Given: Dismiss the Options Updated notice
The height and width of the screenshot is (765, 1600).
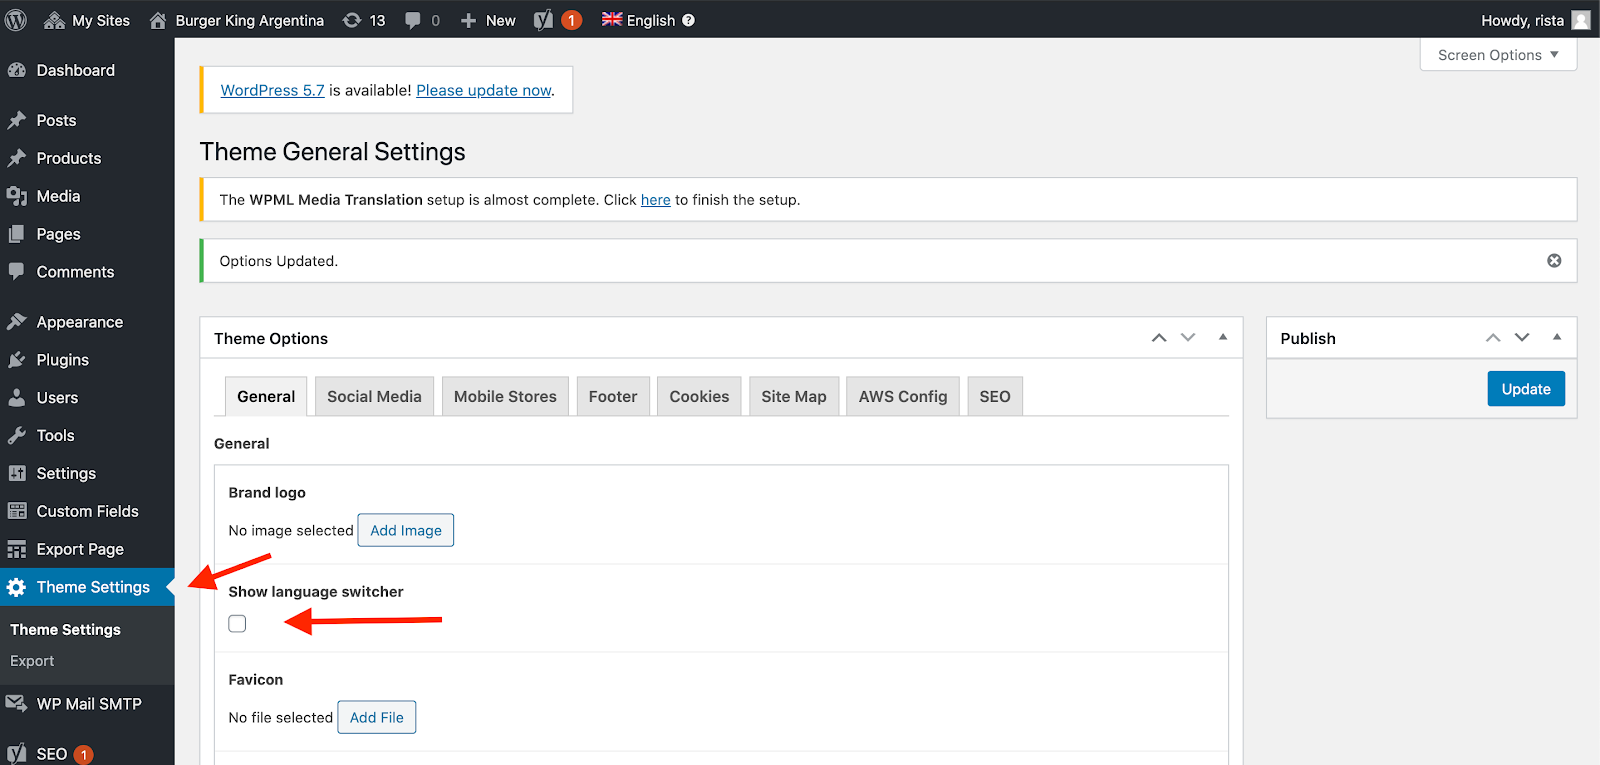Looking at the screenshot, I should pyautogui.click(x=1554, y=260).
